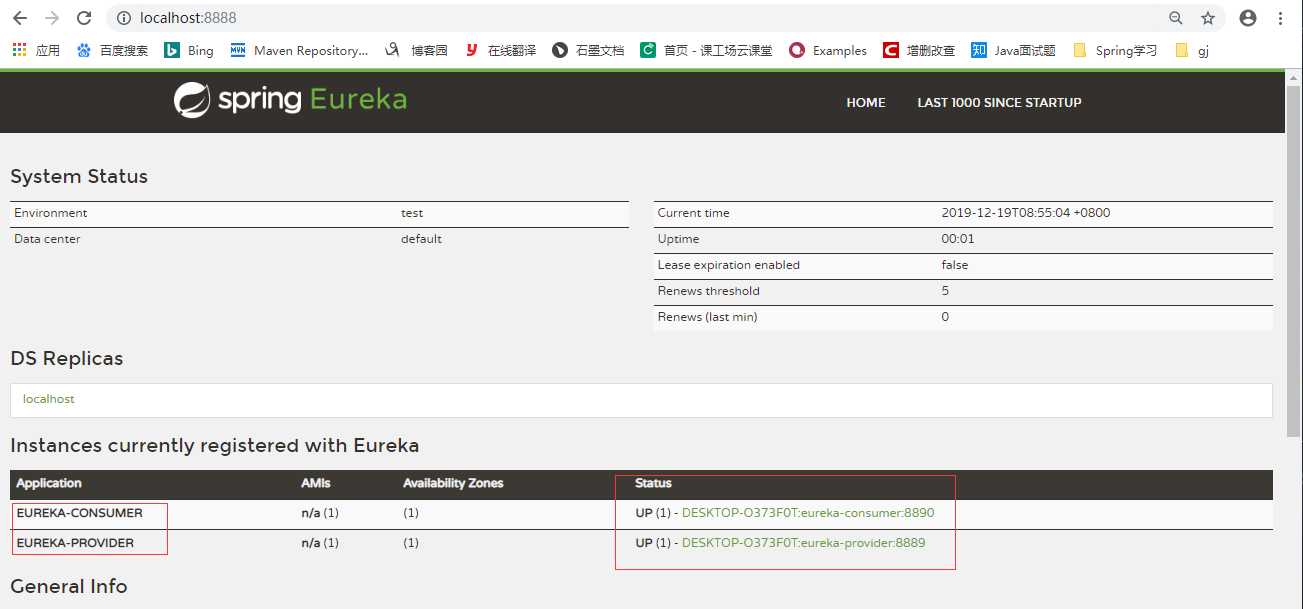Click the System Status heading
Image resolution: width=1303 pixels, height=609 pixels.
pyautogui.click(x=79, y=176)
